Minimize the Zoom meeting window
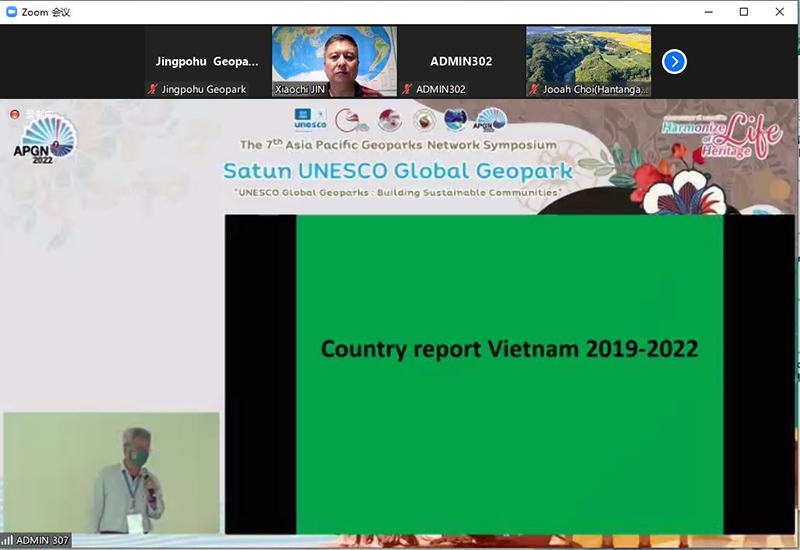The image size is (800, 550). 706,12
